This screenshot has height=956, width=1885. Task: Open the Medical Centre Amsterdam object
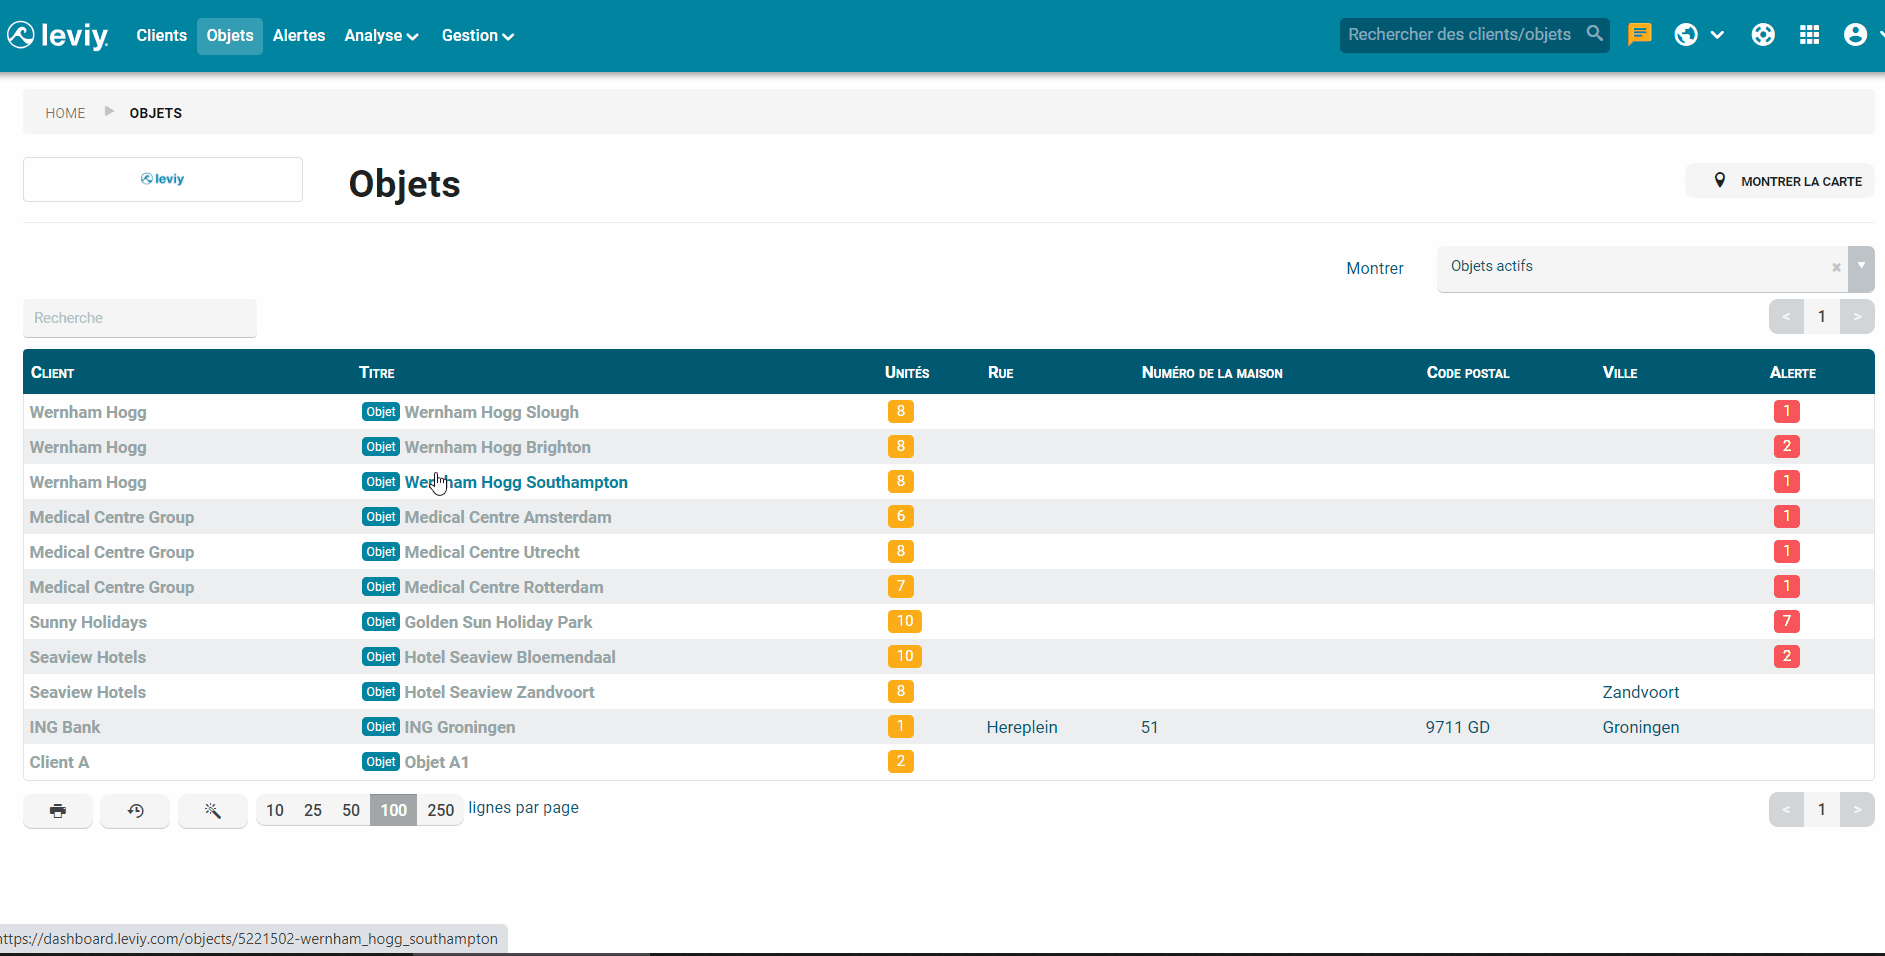508,517
